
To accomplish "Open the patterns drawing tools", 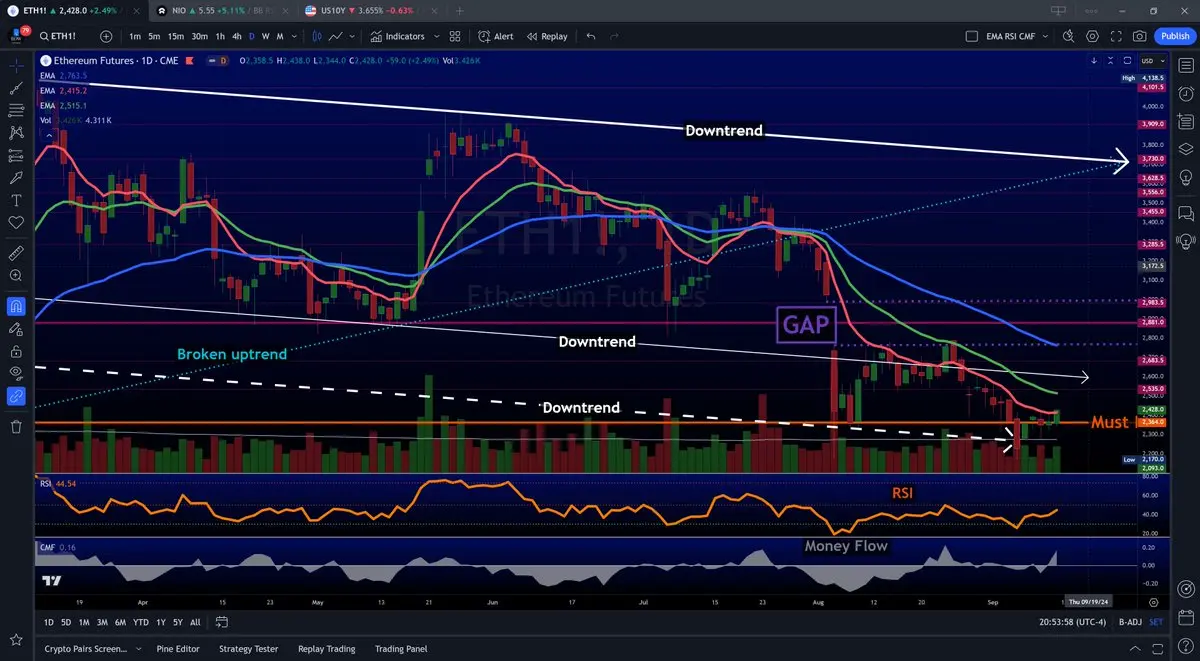I will coord(16,132).
